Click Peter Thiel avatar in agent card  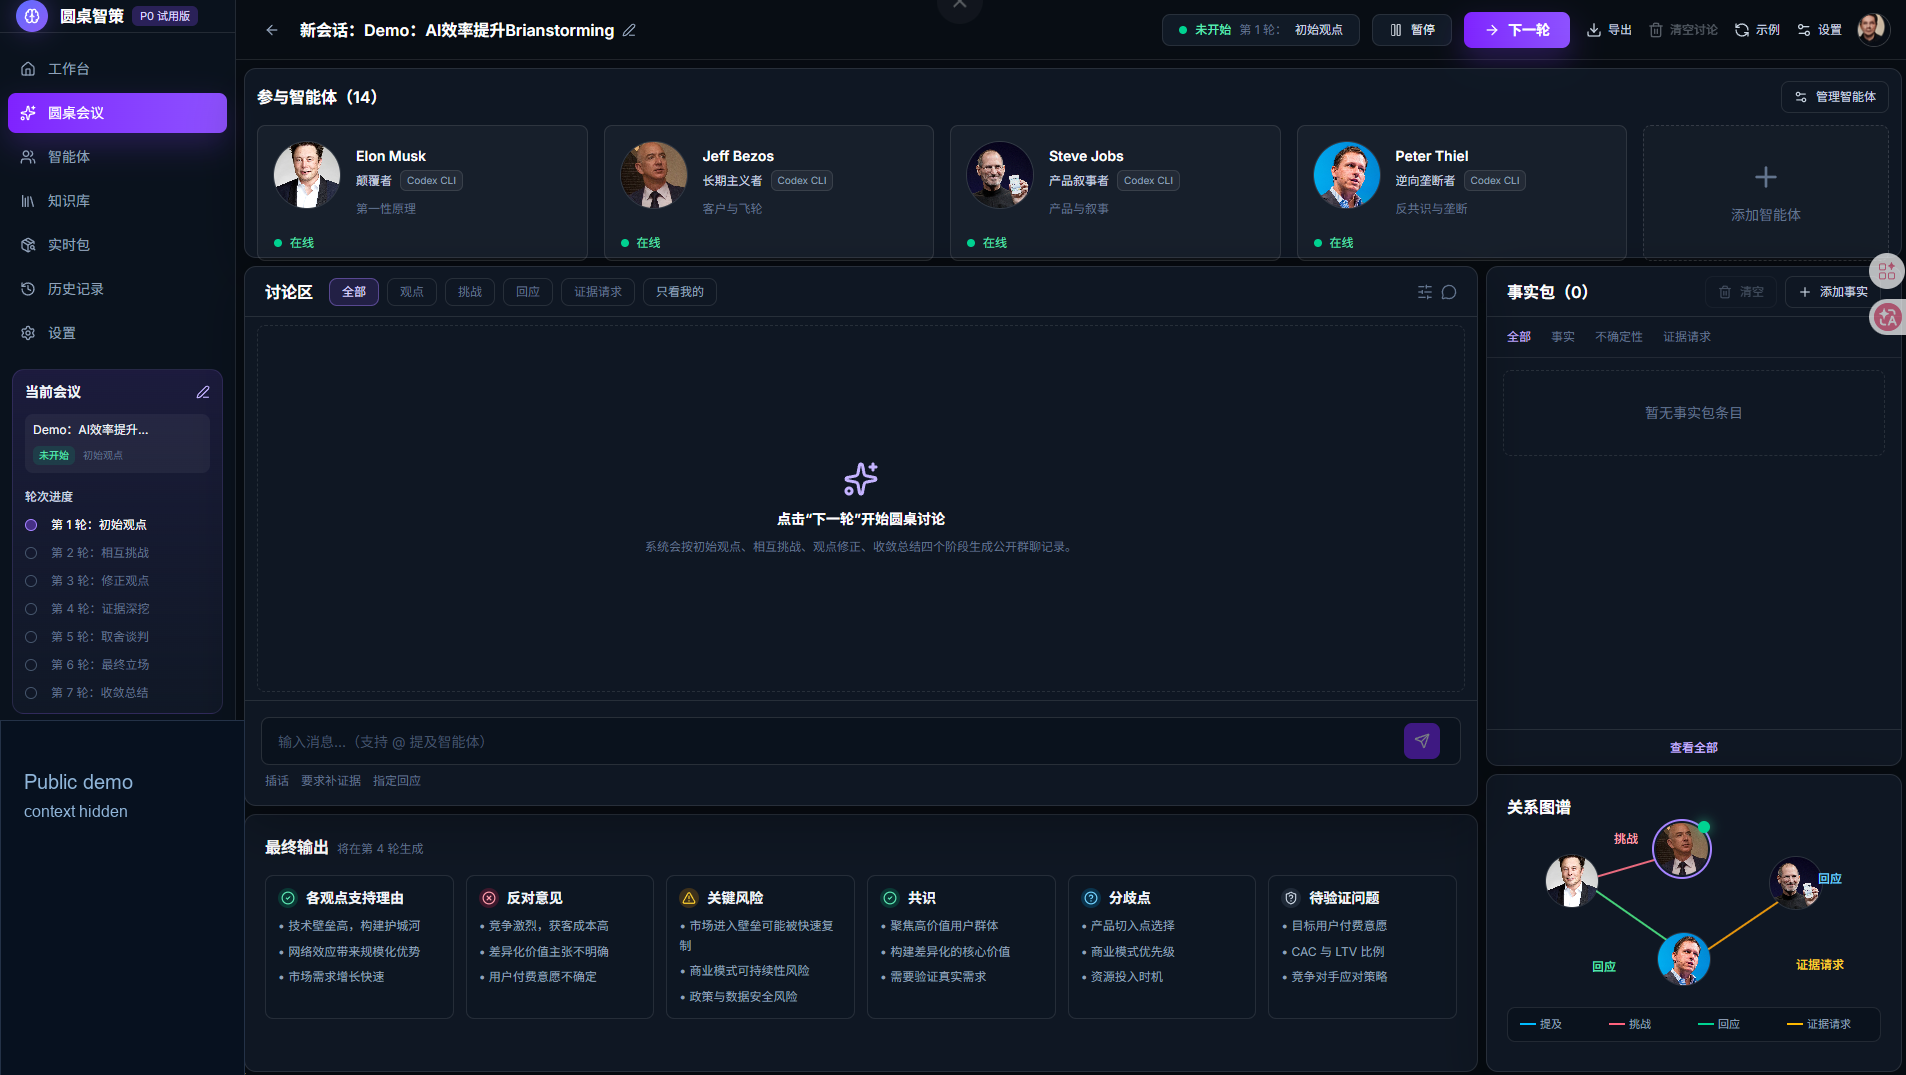pos(1346,175)
